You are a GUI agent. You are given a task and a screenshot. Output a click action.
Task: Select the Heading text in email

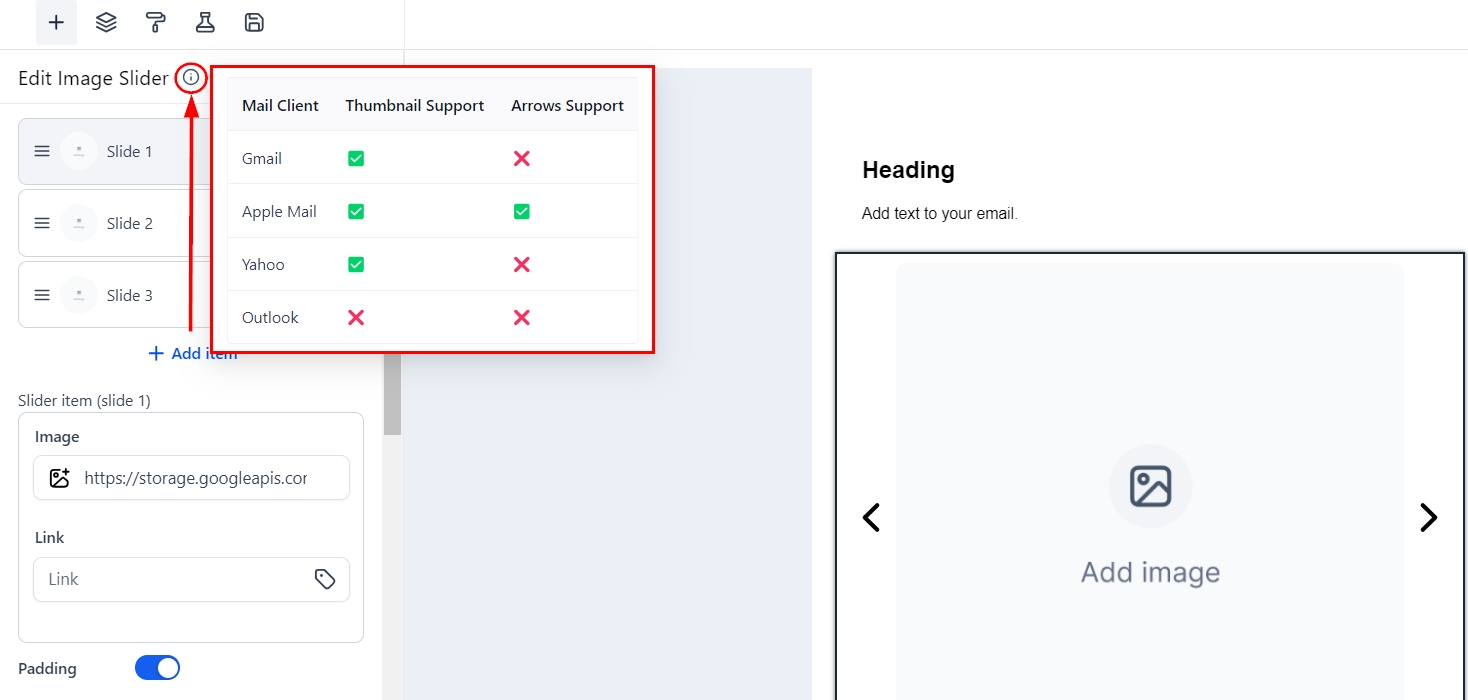pos(908,170)
